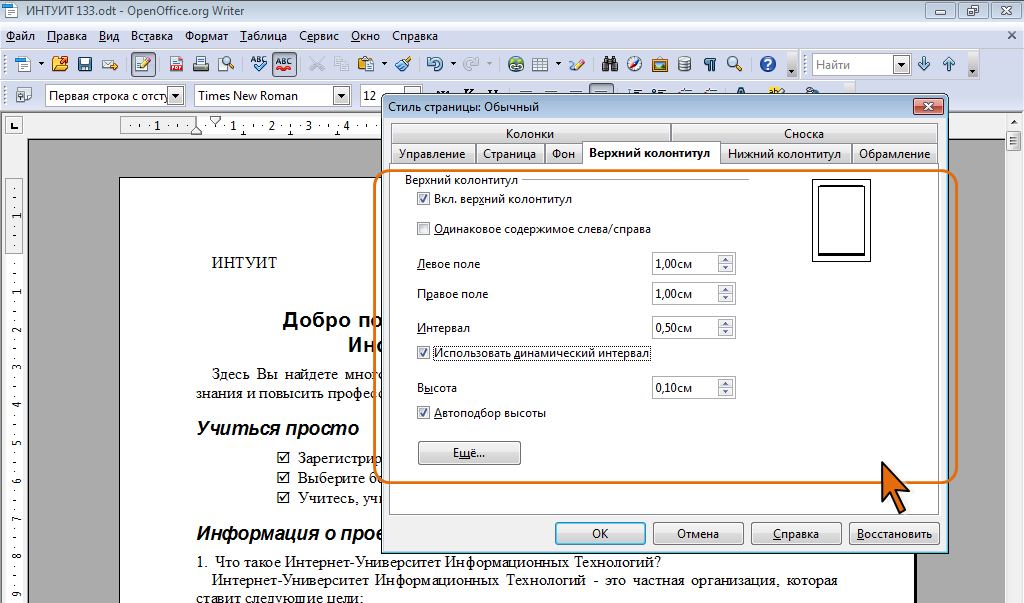
Task: Export directly as PDF
Action: [176, 64]
